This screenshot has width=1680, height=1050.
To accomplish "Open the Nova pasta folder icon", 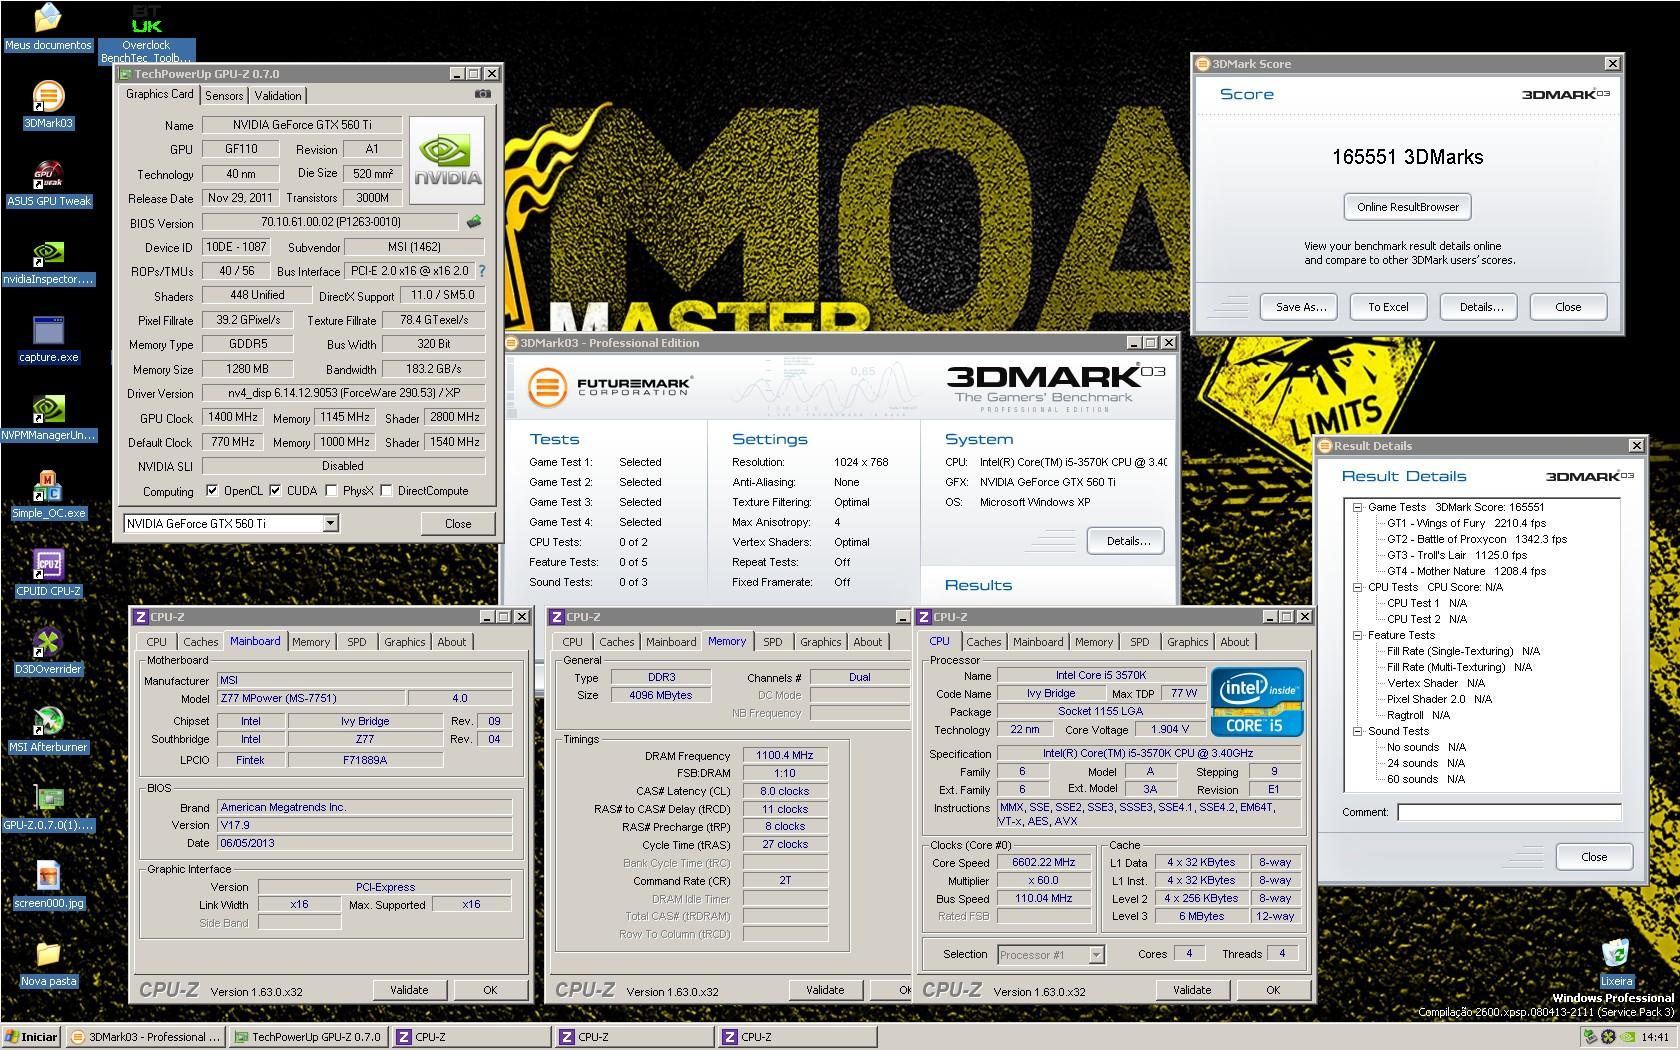I will (48, 963).
